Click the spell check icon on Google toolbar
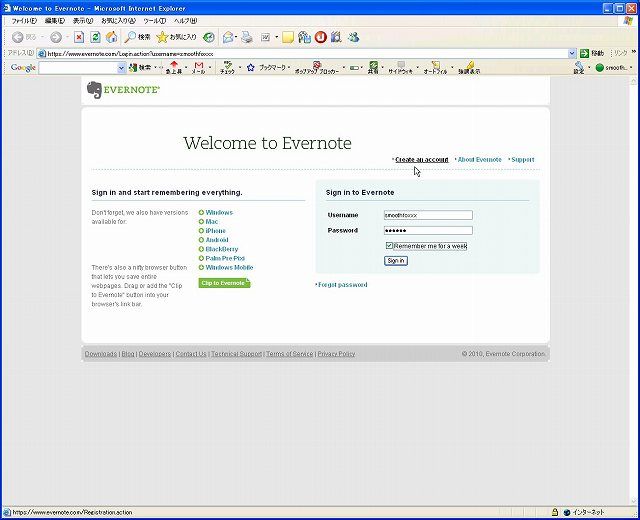This screenshot has height=520, width=640. 227,65
